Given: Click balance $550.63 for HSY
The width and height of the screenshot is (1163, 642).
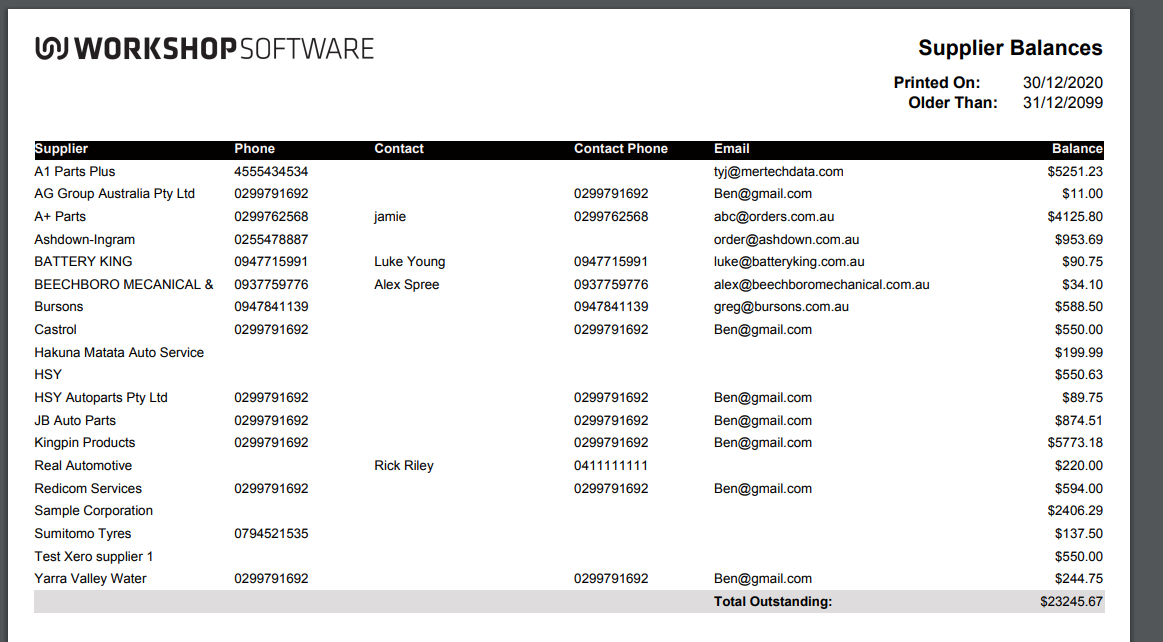Looking at the screenshot, I should (x=1078, y=375).
